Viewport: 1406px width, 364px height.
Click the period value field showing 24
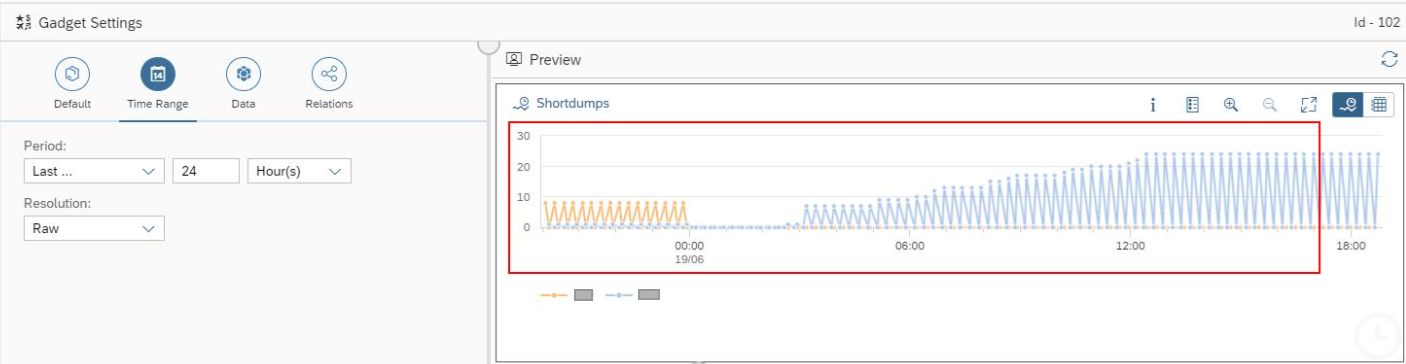[x=206, y=171]
